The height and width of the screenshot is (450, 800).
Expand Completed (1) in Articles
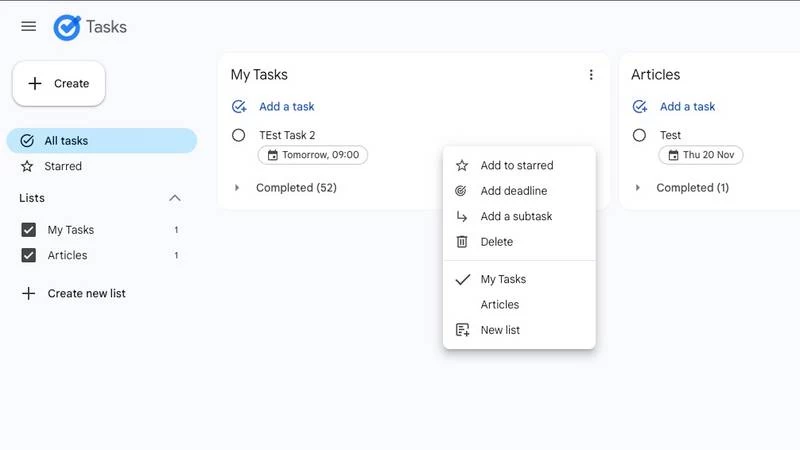(x=638, y=188)
